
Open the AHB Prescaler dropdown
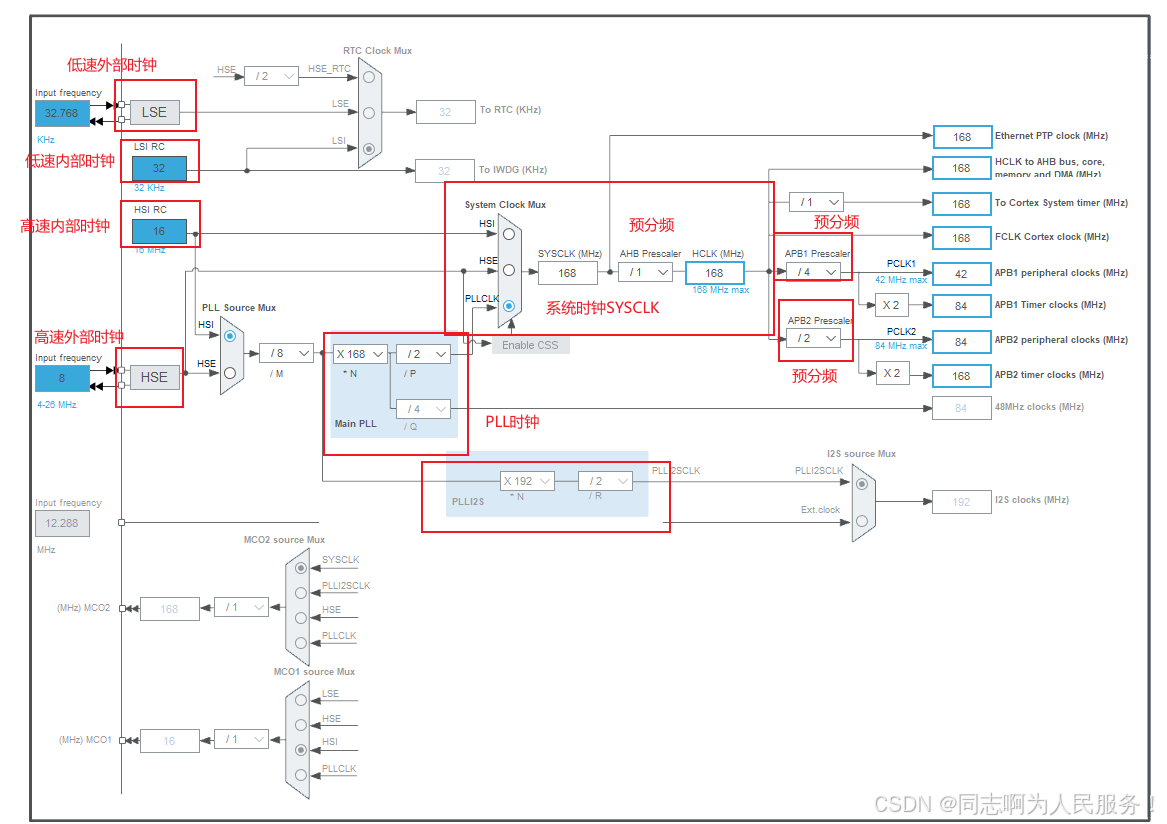645,272
